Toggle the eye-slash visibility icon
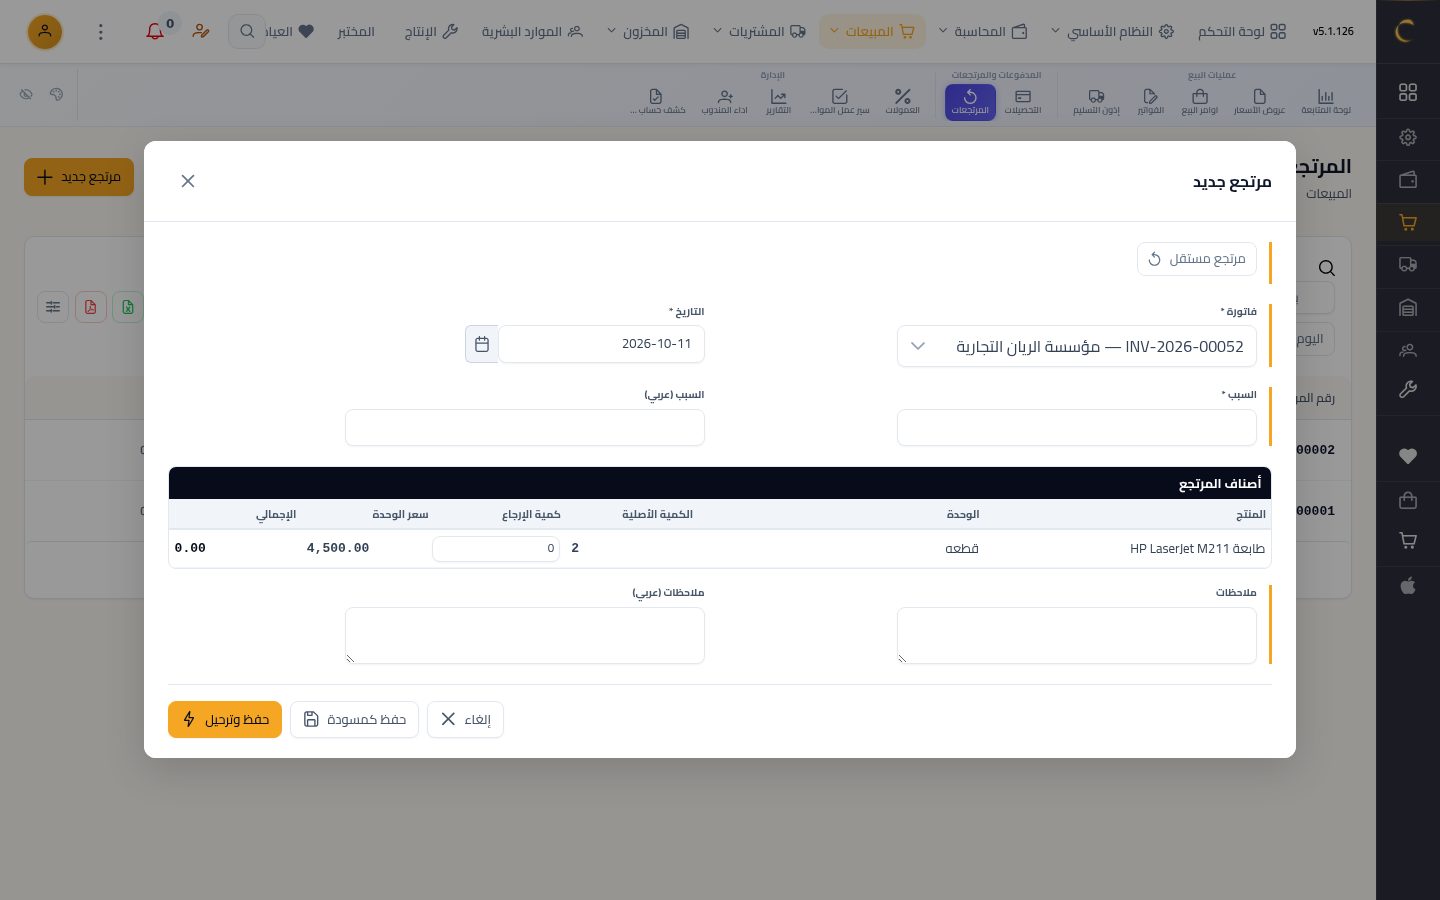The height and width of the screenshot is (900, 1440). (26, 94)
